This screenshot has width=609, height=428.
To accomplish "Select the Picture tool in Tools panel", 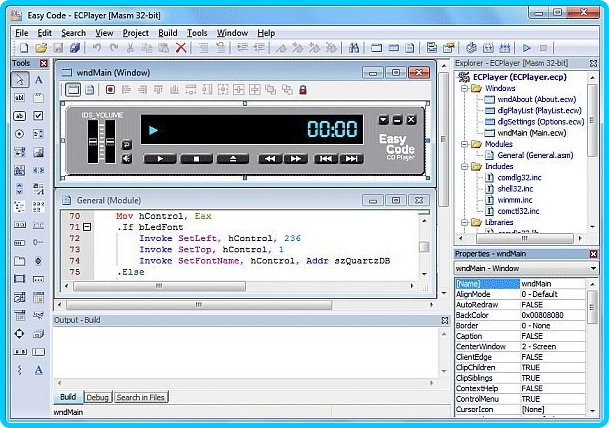I will (38, 152).
